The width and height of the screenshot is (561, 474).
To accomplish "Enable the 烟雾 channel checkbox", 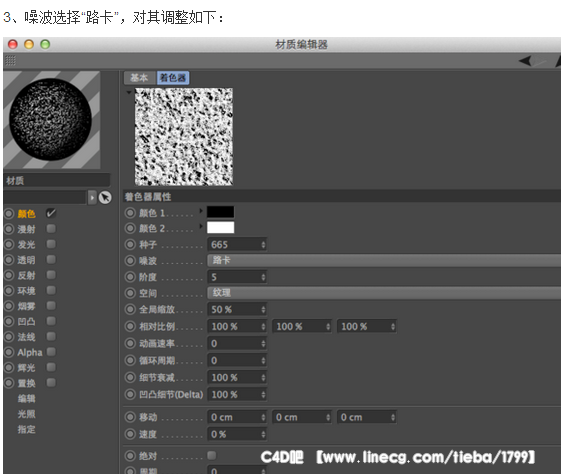I will click(51, 306).
